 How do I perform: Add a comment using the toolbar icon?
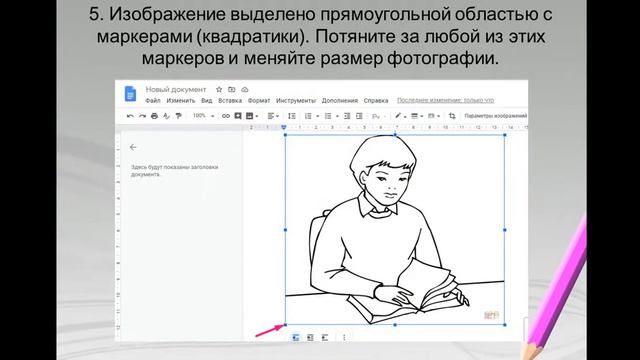(x=238, y=116)
